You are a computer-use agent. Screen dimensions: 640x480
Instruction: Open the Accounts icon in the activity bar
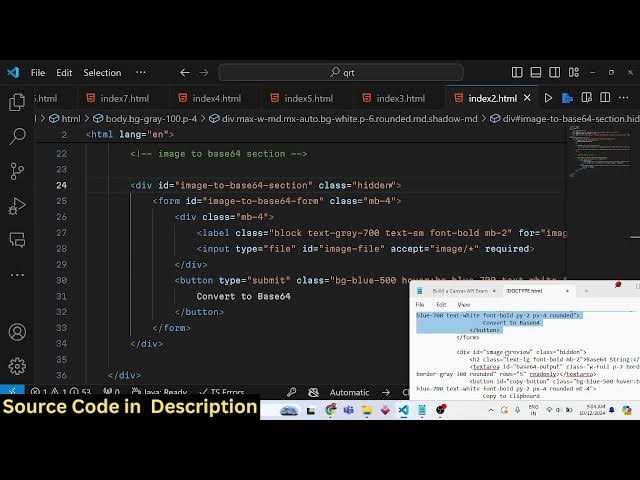click(x=17, y=332)
